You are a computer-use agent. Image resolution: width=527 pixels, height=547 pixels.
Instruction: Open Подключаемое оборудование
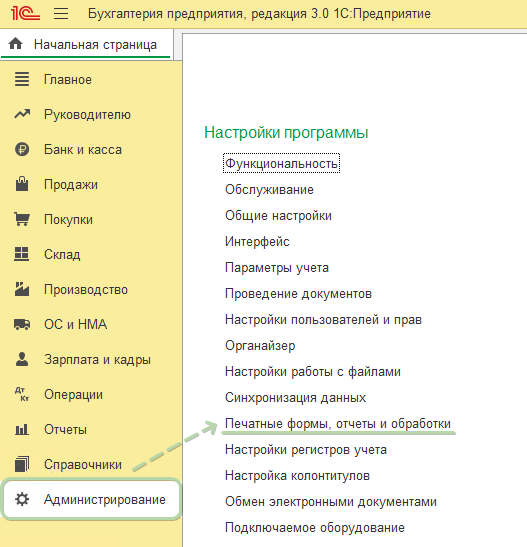click(315, 527)
